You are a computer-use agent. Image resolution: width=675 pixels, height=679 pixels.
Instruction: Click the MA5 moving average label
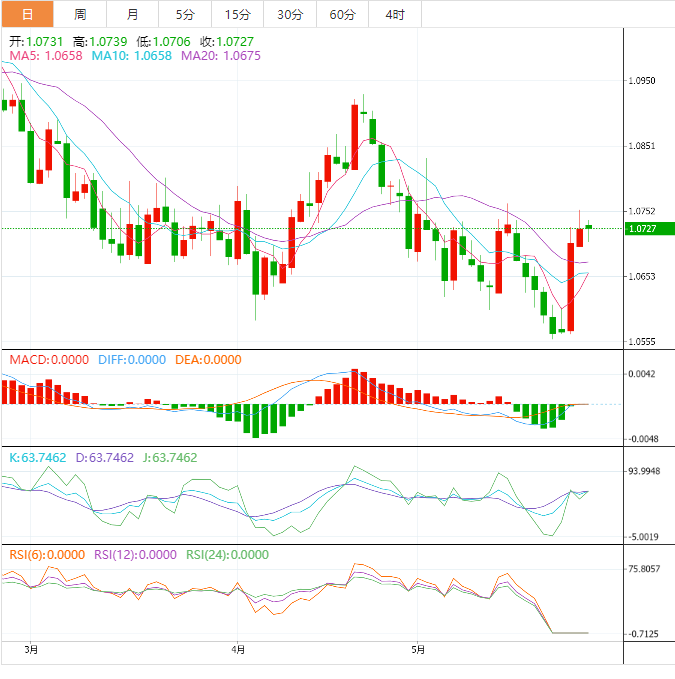[46, 57]
